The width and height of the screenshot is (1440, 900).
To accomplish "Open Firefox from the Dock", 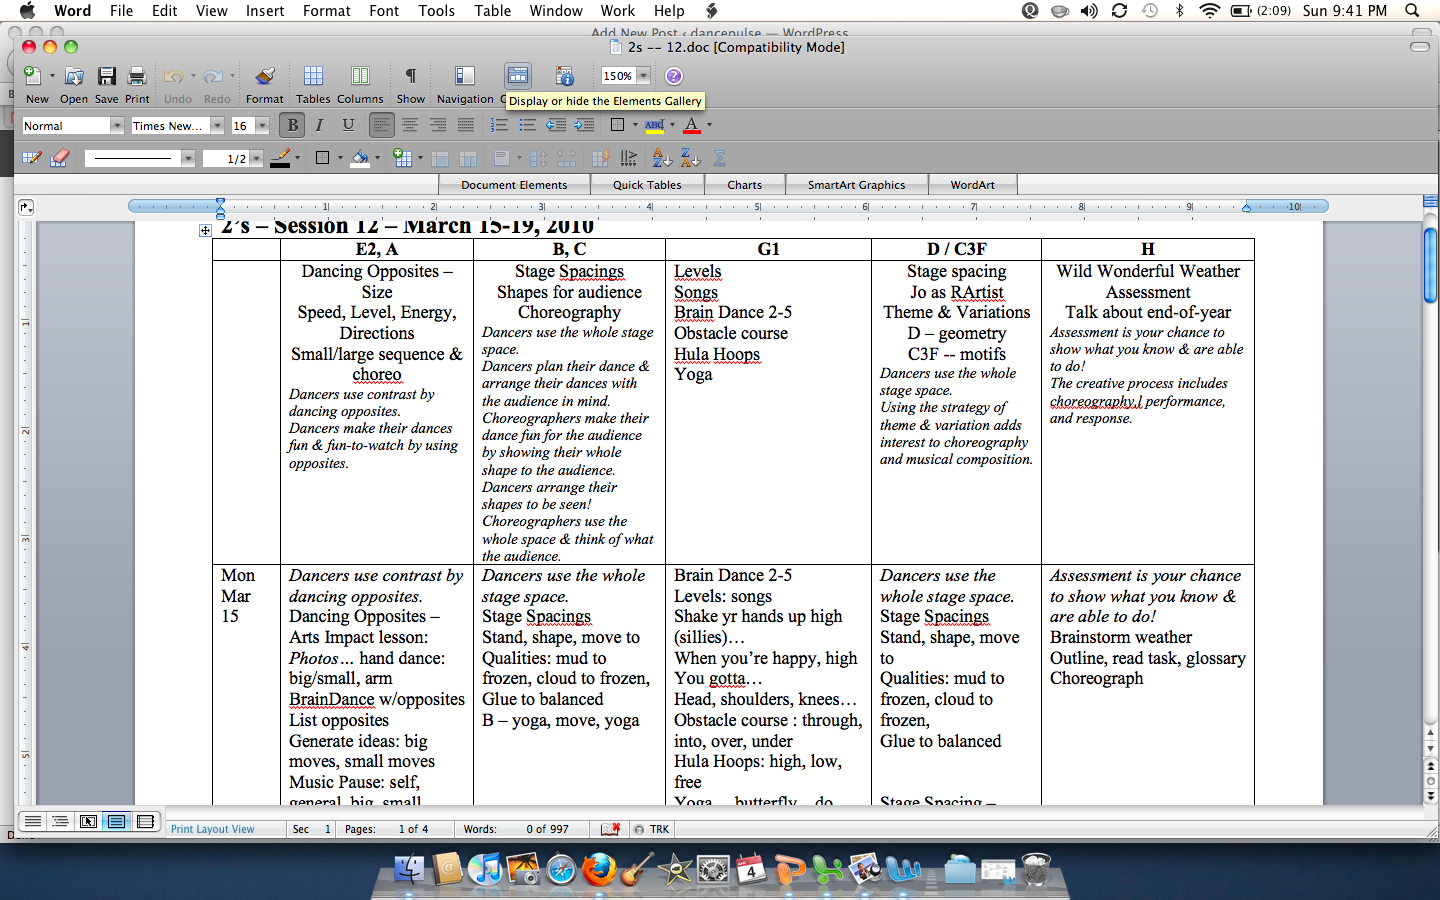I will click(599, 869).
